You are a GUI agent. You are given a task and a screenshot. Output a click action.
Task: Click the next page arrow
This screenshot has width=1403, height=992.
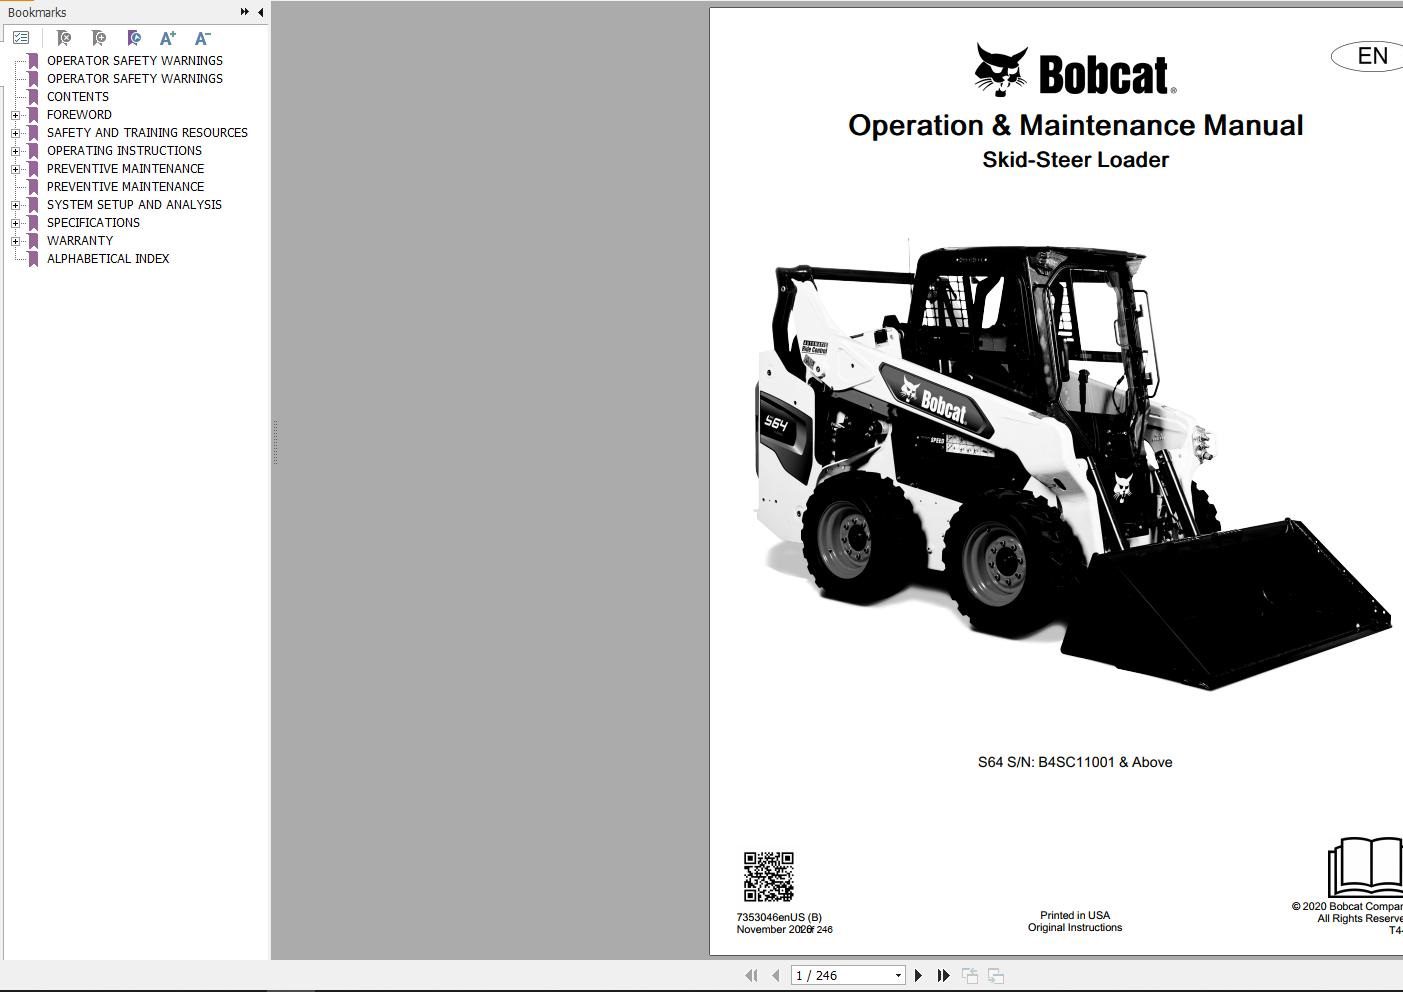[918, 974]
